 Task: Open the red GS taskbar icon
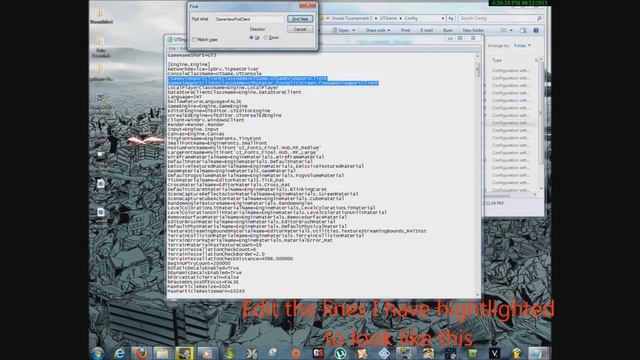coord(318,353)
